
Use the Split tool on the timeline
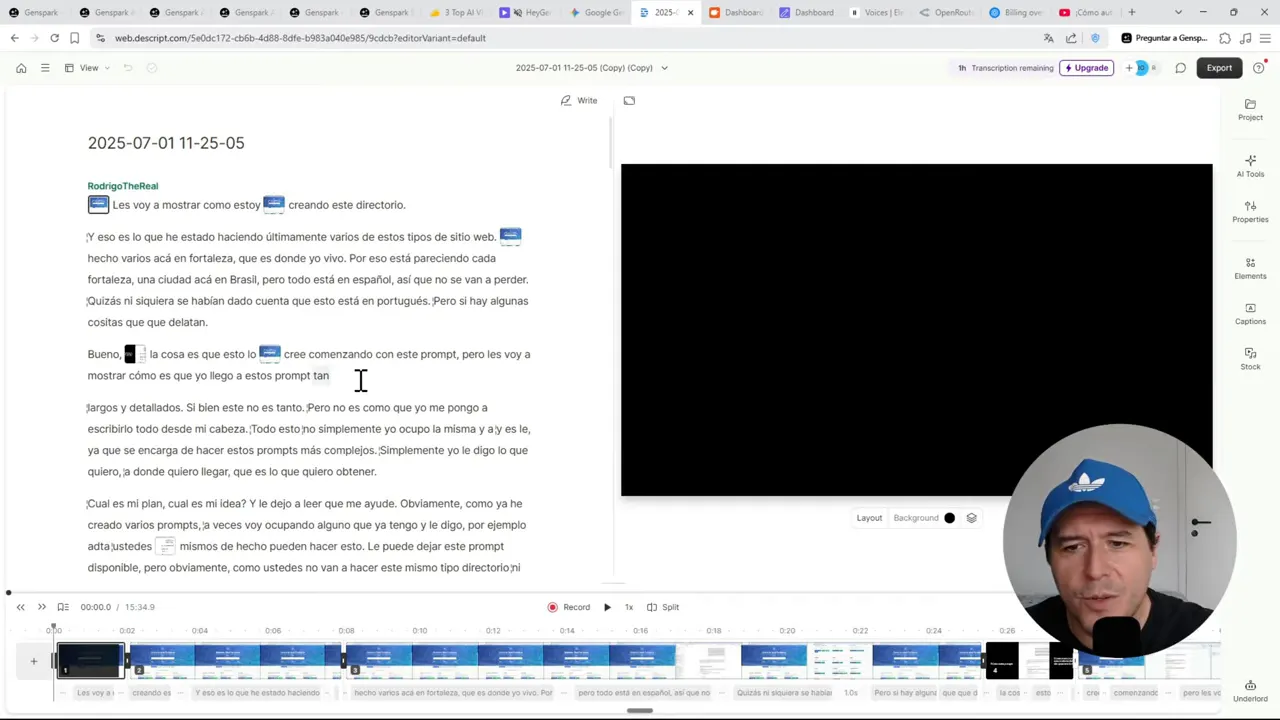663,607
